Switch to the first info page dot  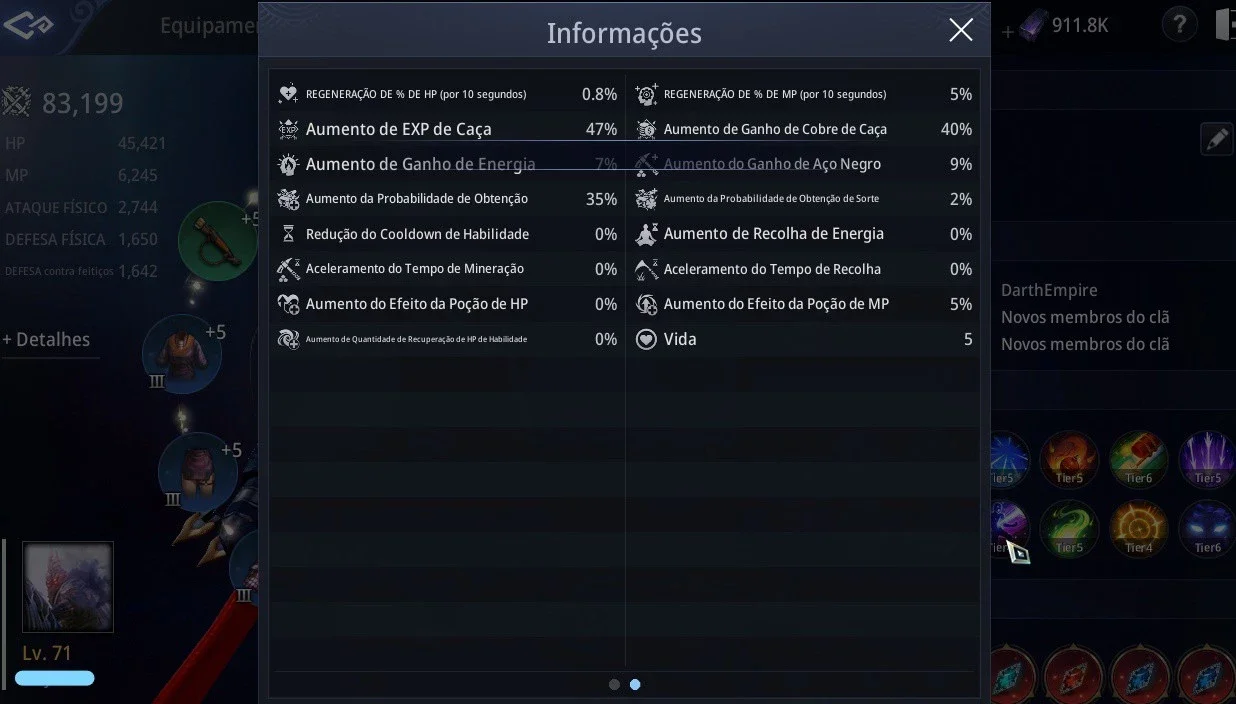(x=614, y=685)
